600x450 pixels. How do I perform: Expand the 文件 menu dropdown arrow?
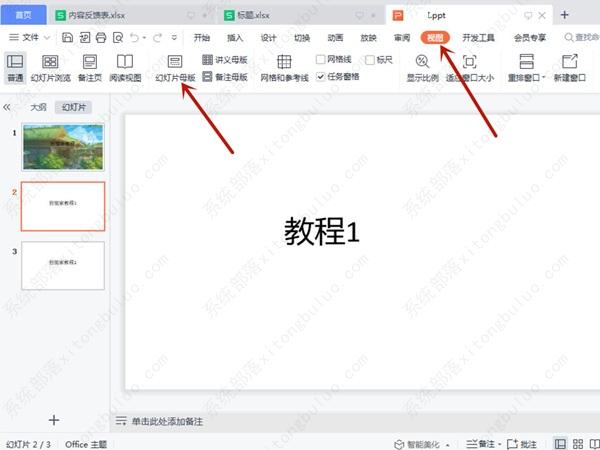pyautogui.click(x=47, y=38)
